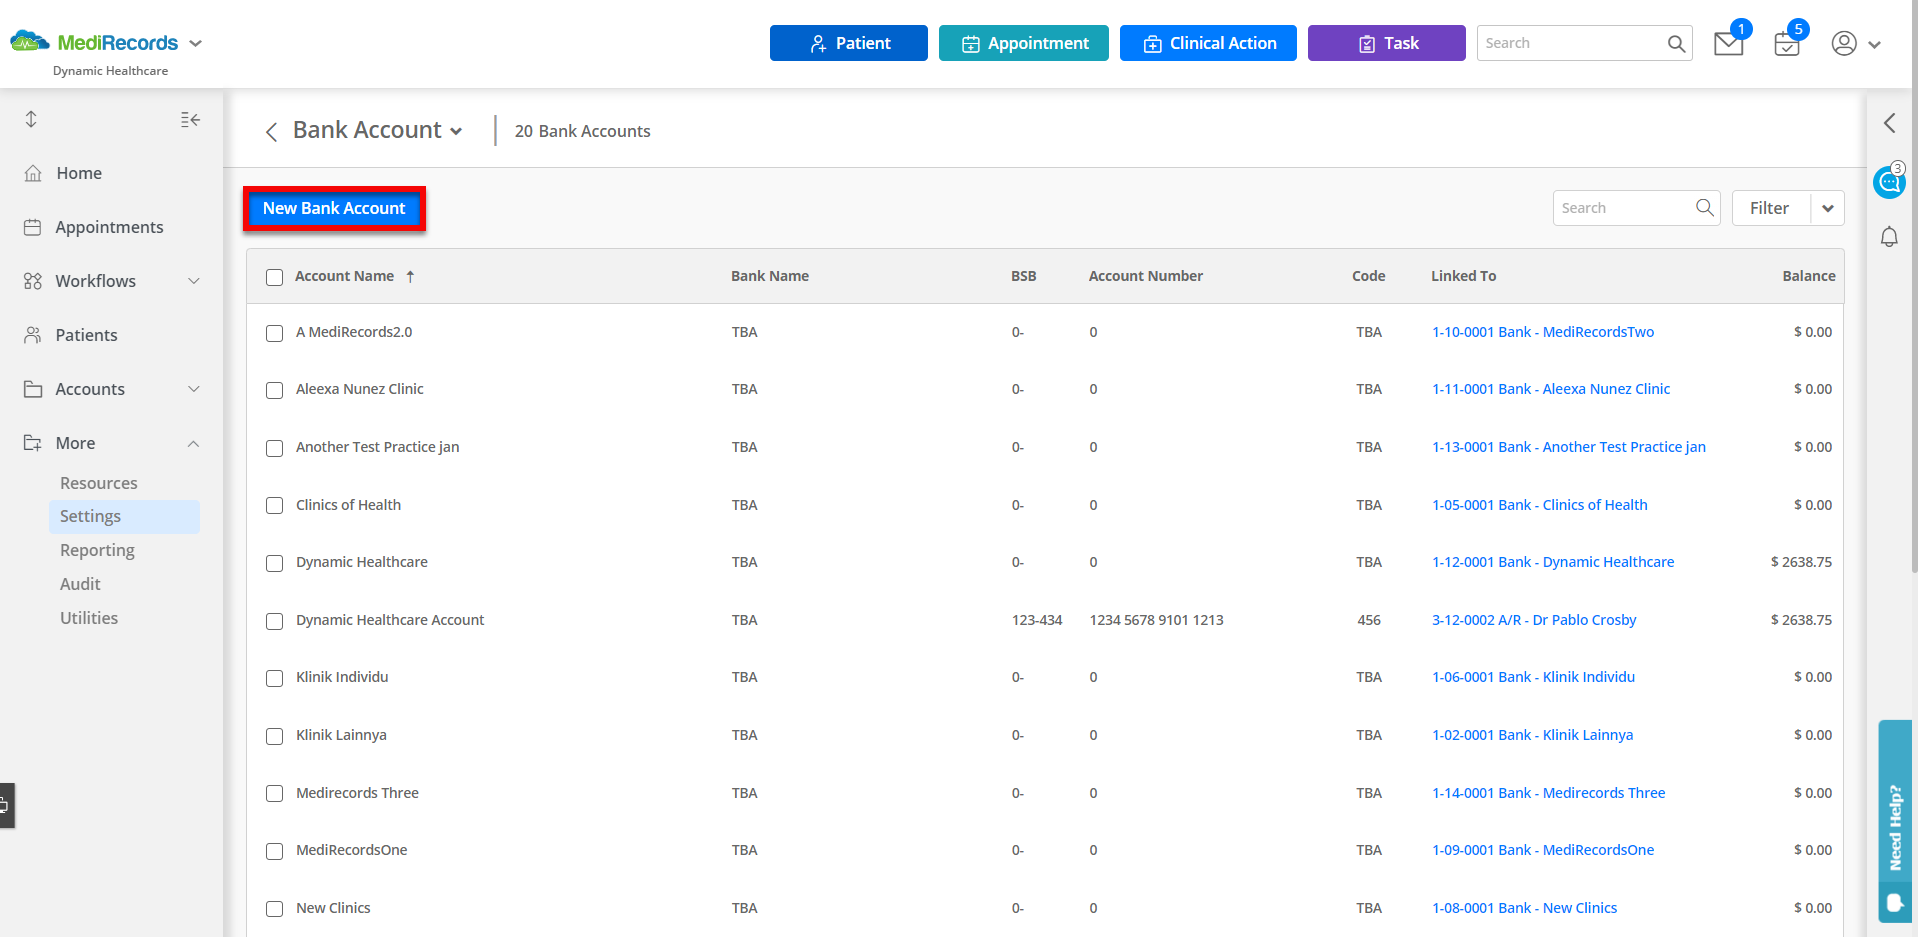Go to Home in the sidebar

pos(79,173)
